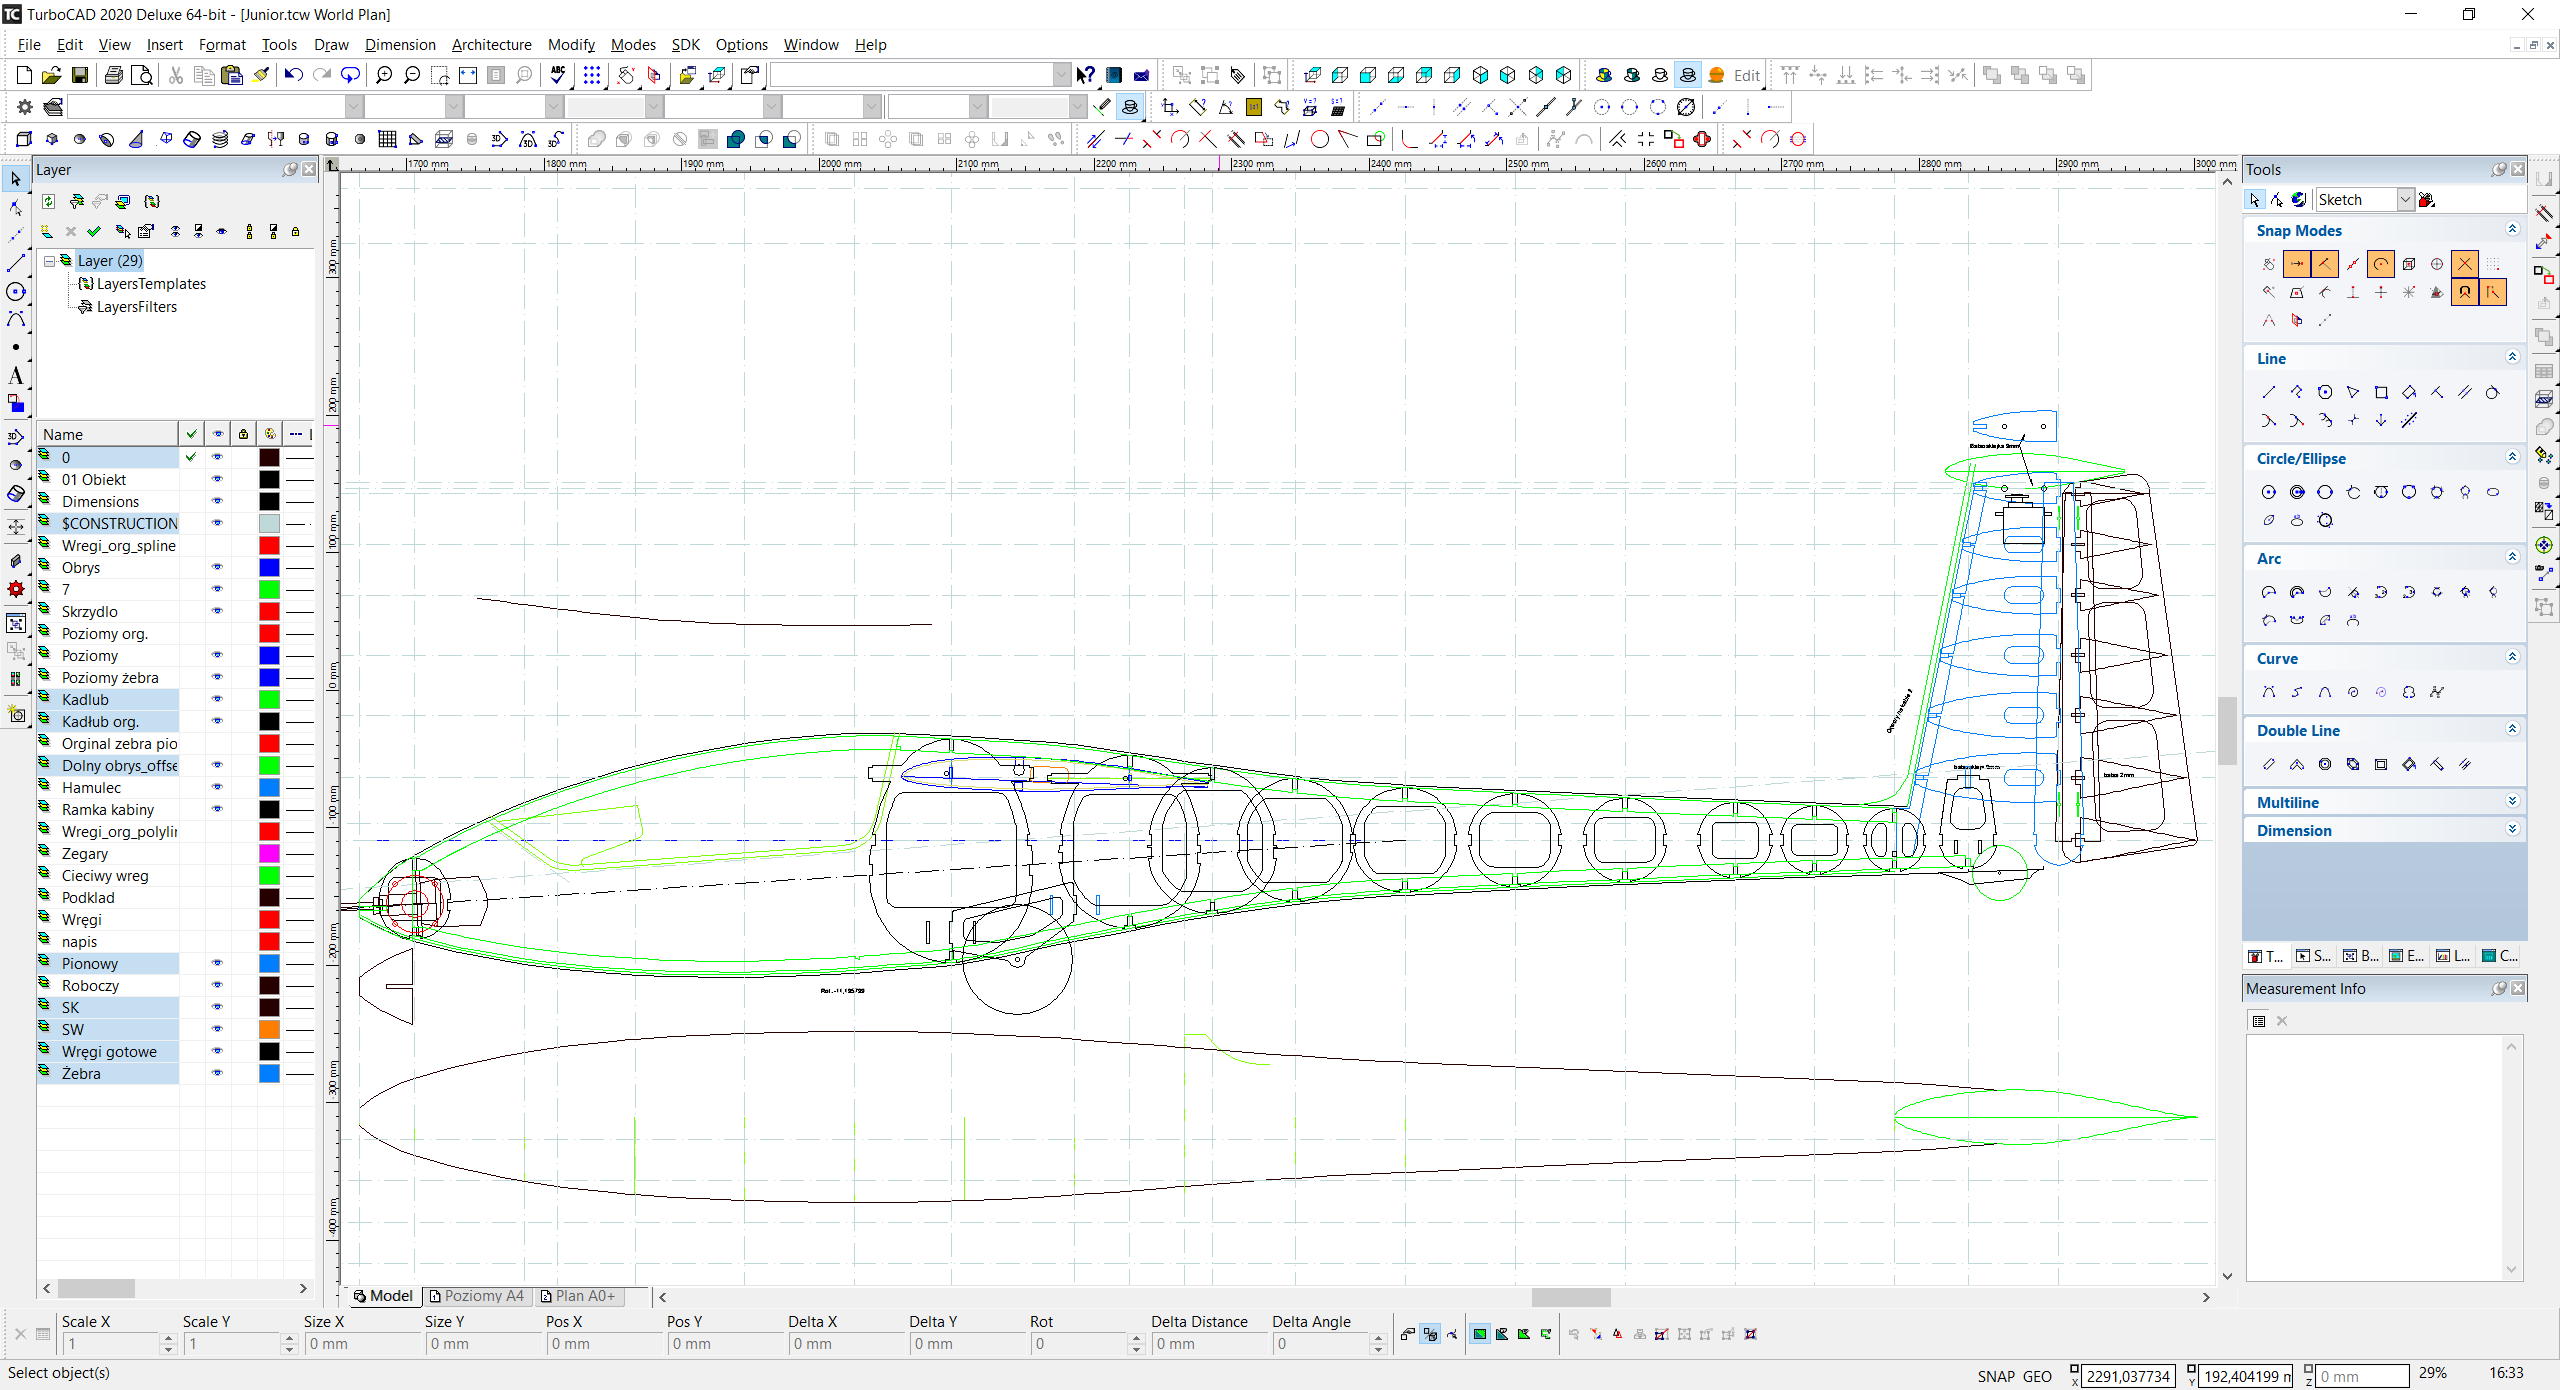
Task: Toggle the blue grid dots icon
Action: click(x=592, y=75)
